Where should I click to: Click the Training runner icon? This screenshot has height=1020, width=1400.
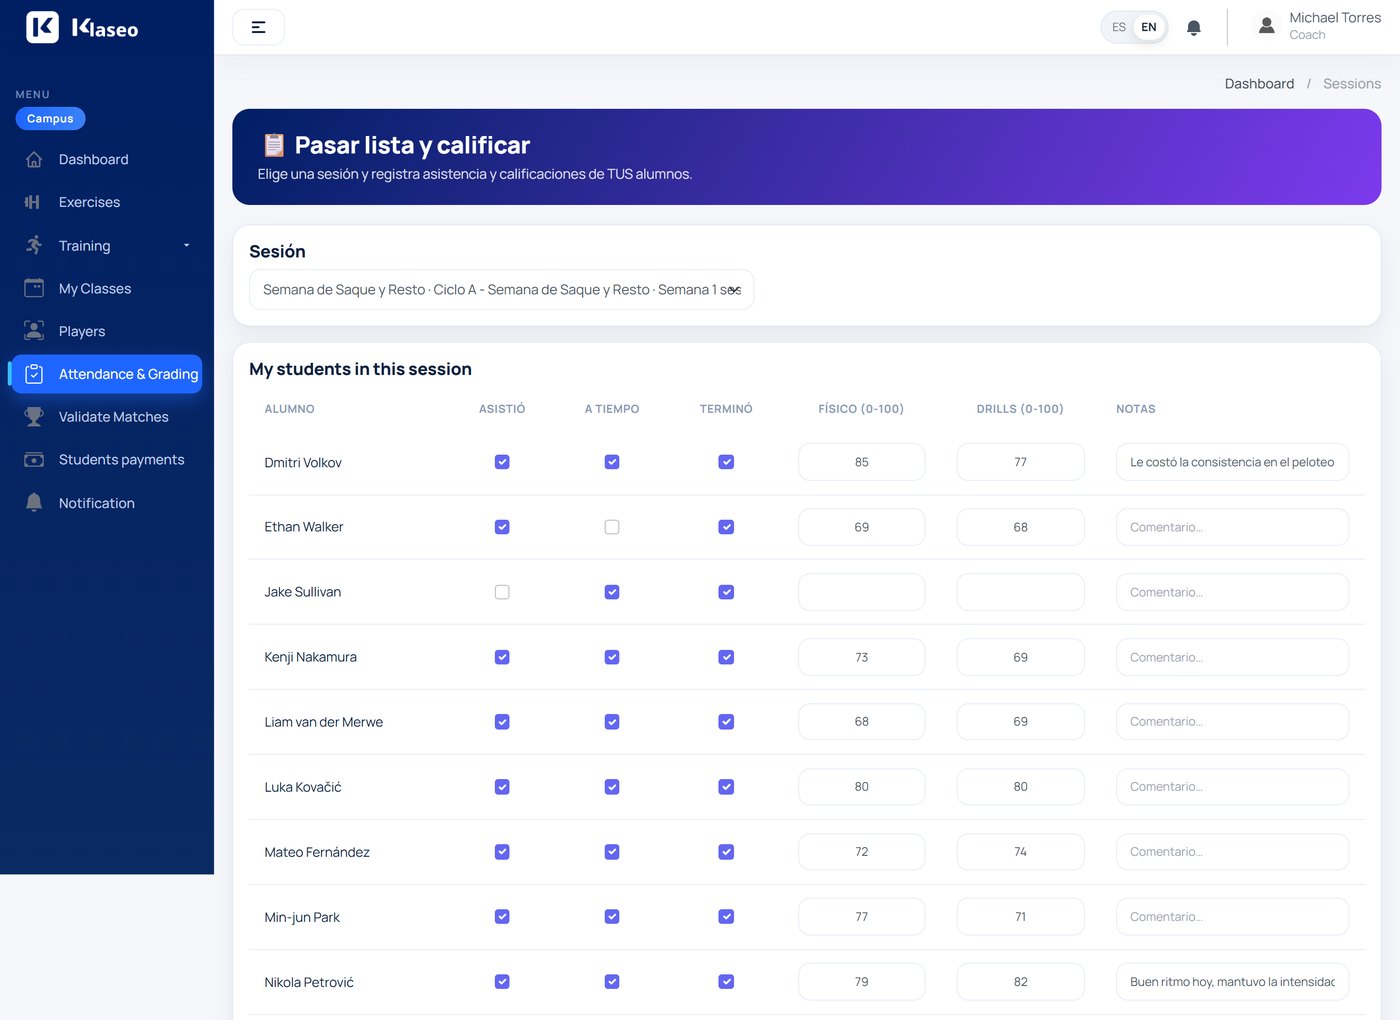coord(34,245)
